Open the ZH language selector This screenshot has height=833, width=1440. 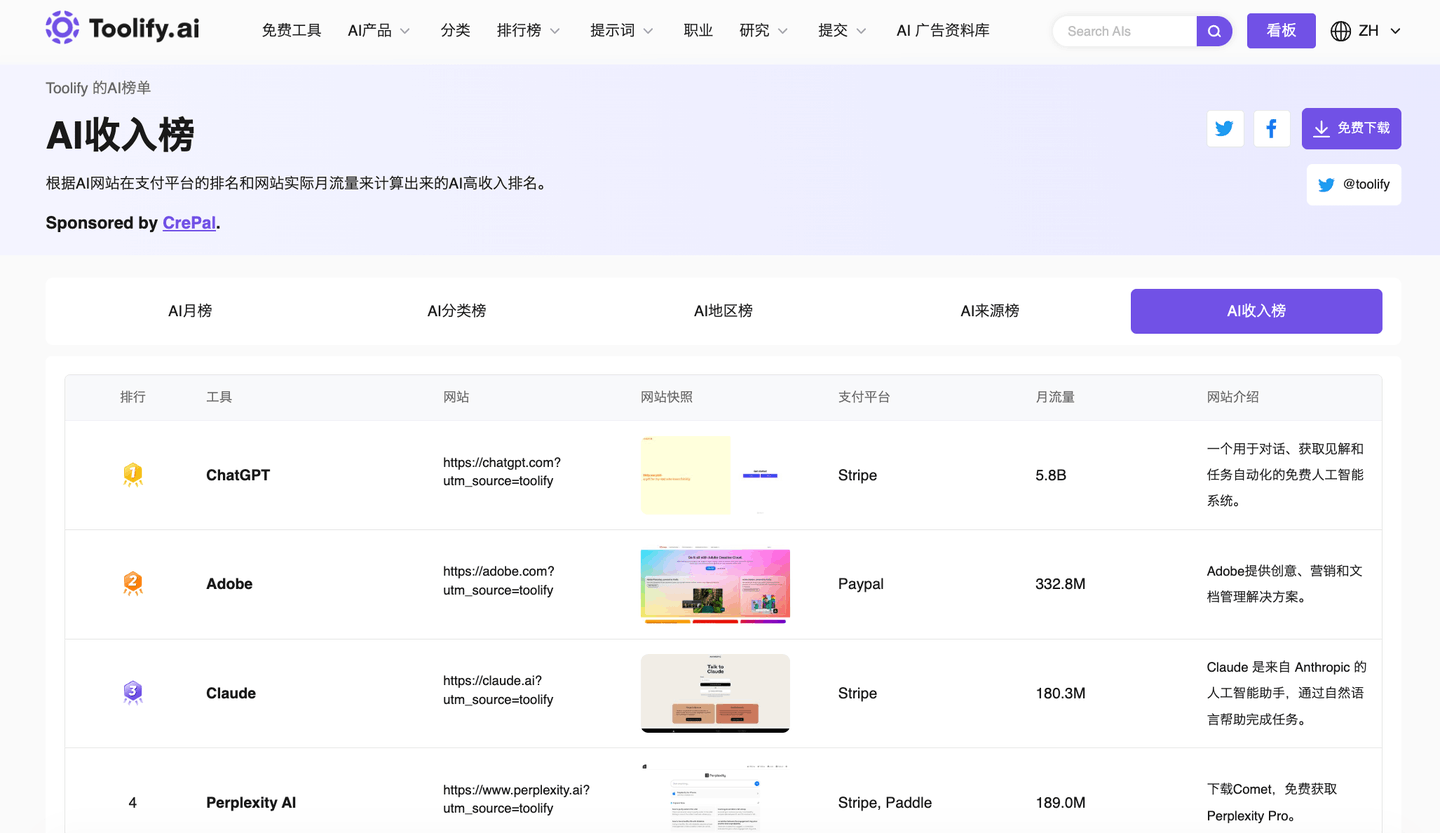pos(1379,31)
